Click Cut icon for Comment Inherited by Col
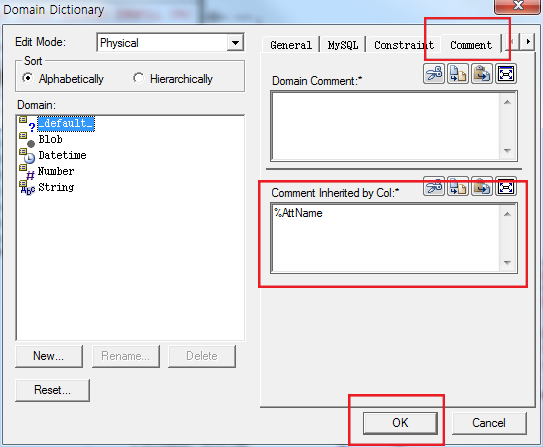 click(x=434, y=187)
